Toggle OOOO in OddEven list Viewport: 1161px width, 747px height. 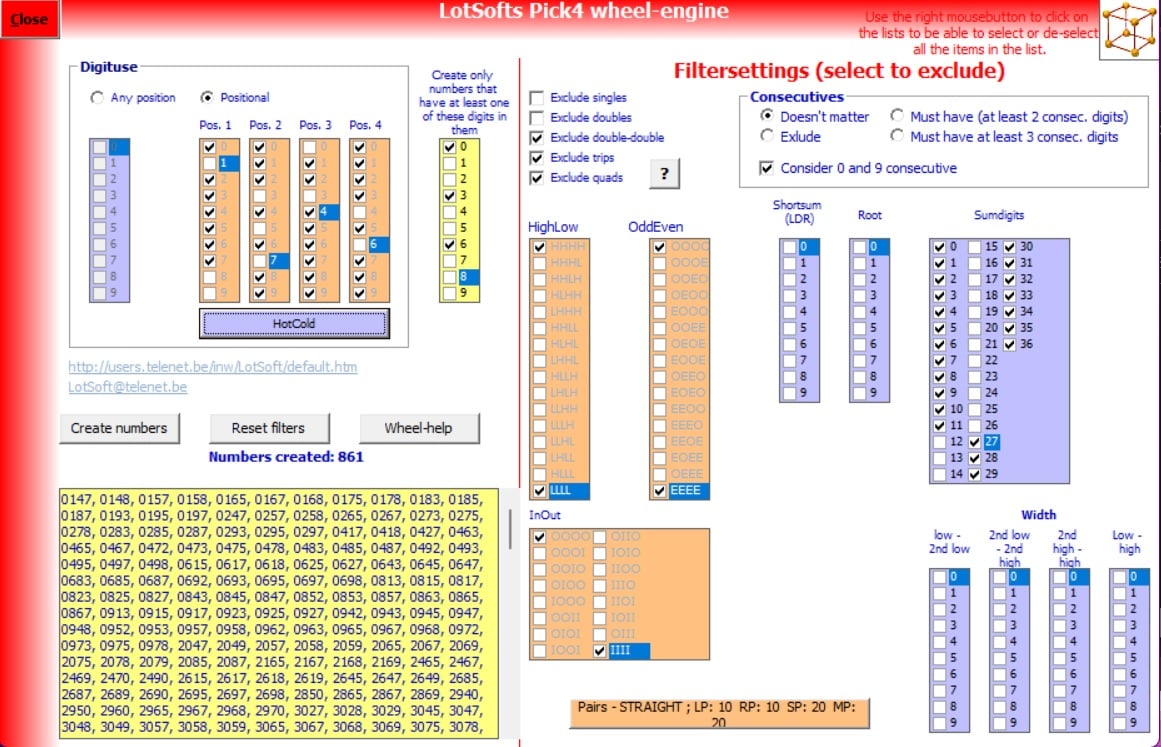click(x=659, y=247)
